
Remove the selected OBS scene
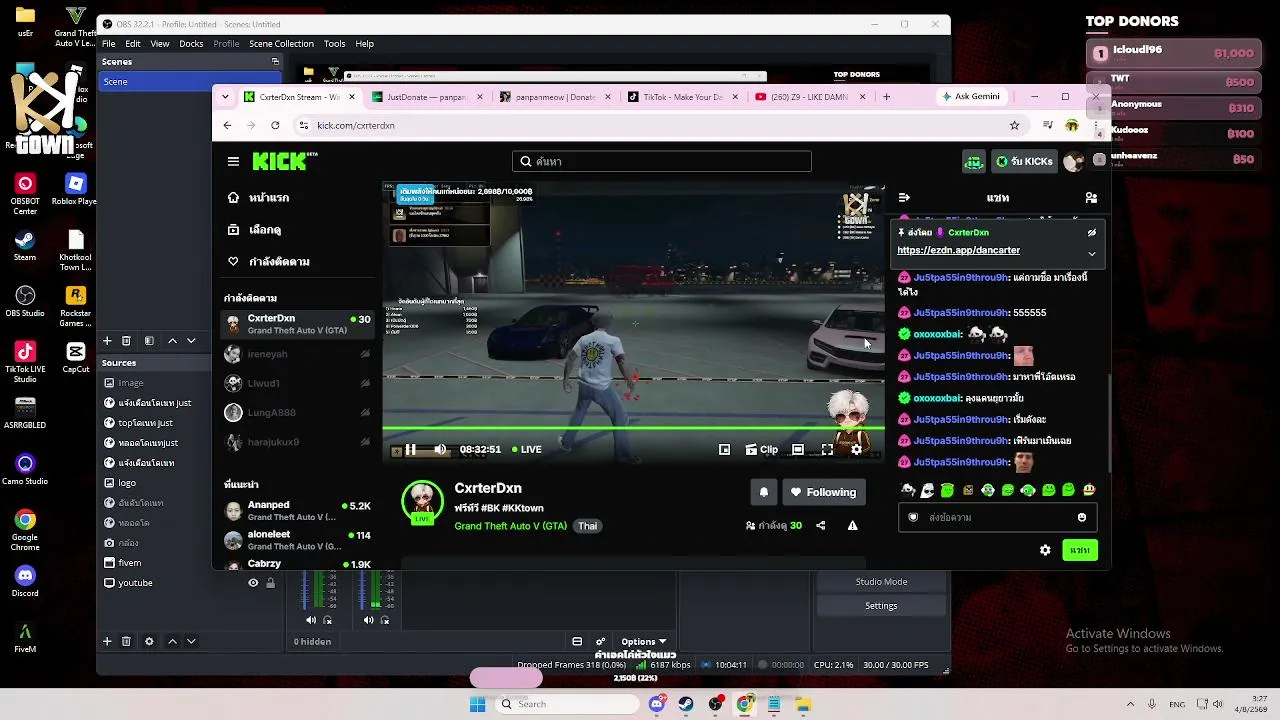[126, 341]
